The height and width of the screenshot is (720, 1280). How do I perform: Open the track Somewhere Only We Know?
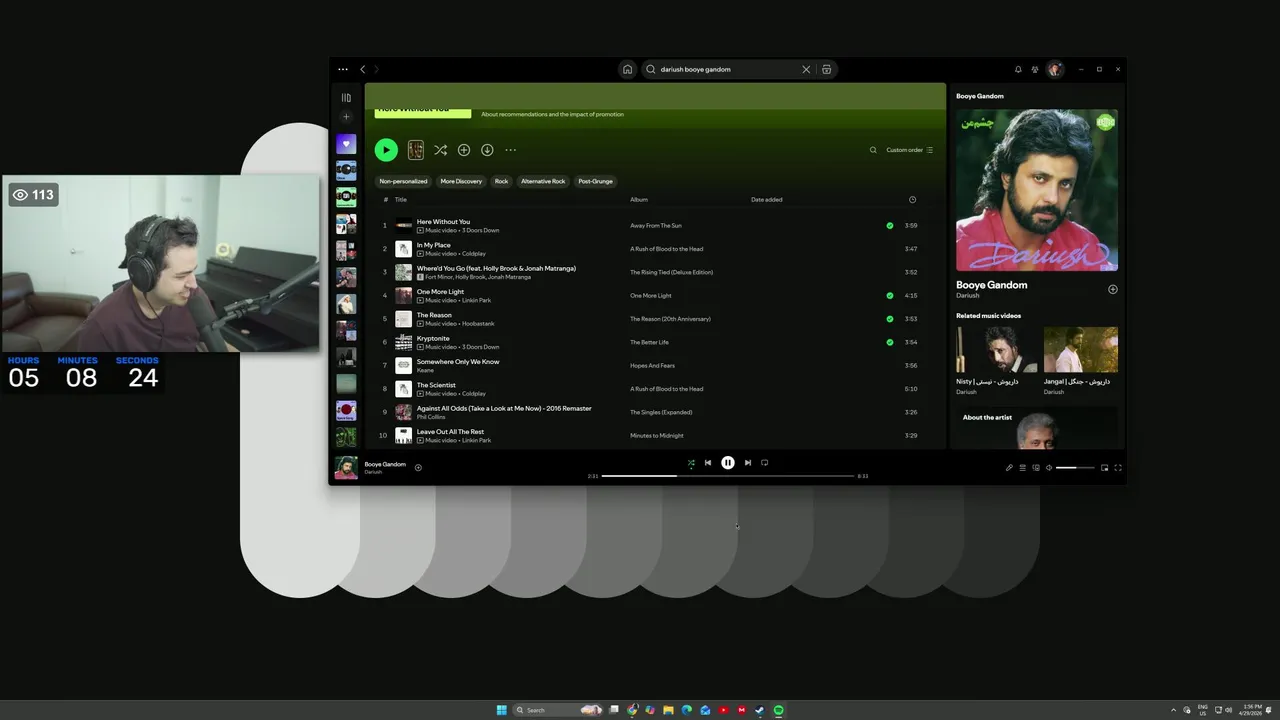pyautogui.click(x=458, y=362)
